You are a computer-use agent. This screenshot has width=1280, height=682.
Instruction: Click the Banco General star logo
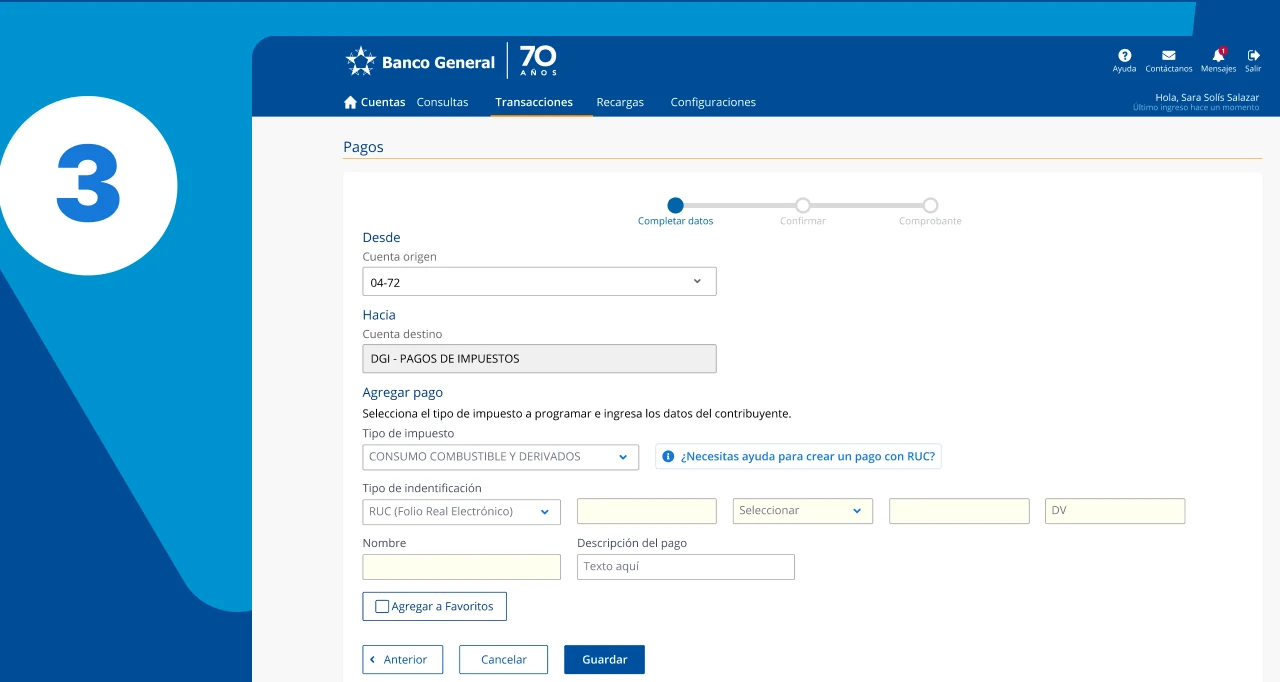[x=360, y=62]
